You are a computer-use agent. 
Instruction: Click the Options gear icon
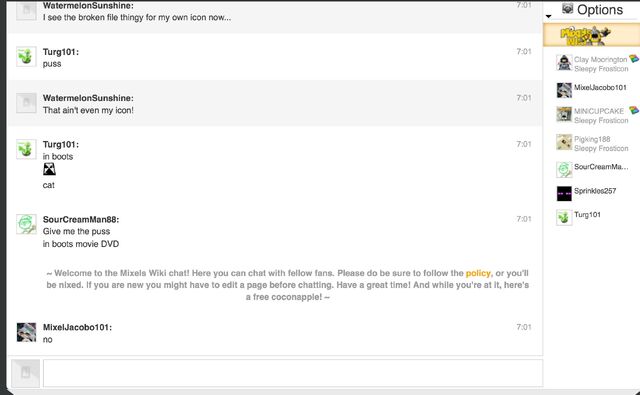567,8
